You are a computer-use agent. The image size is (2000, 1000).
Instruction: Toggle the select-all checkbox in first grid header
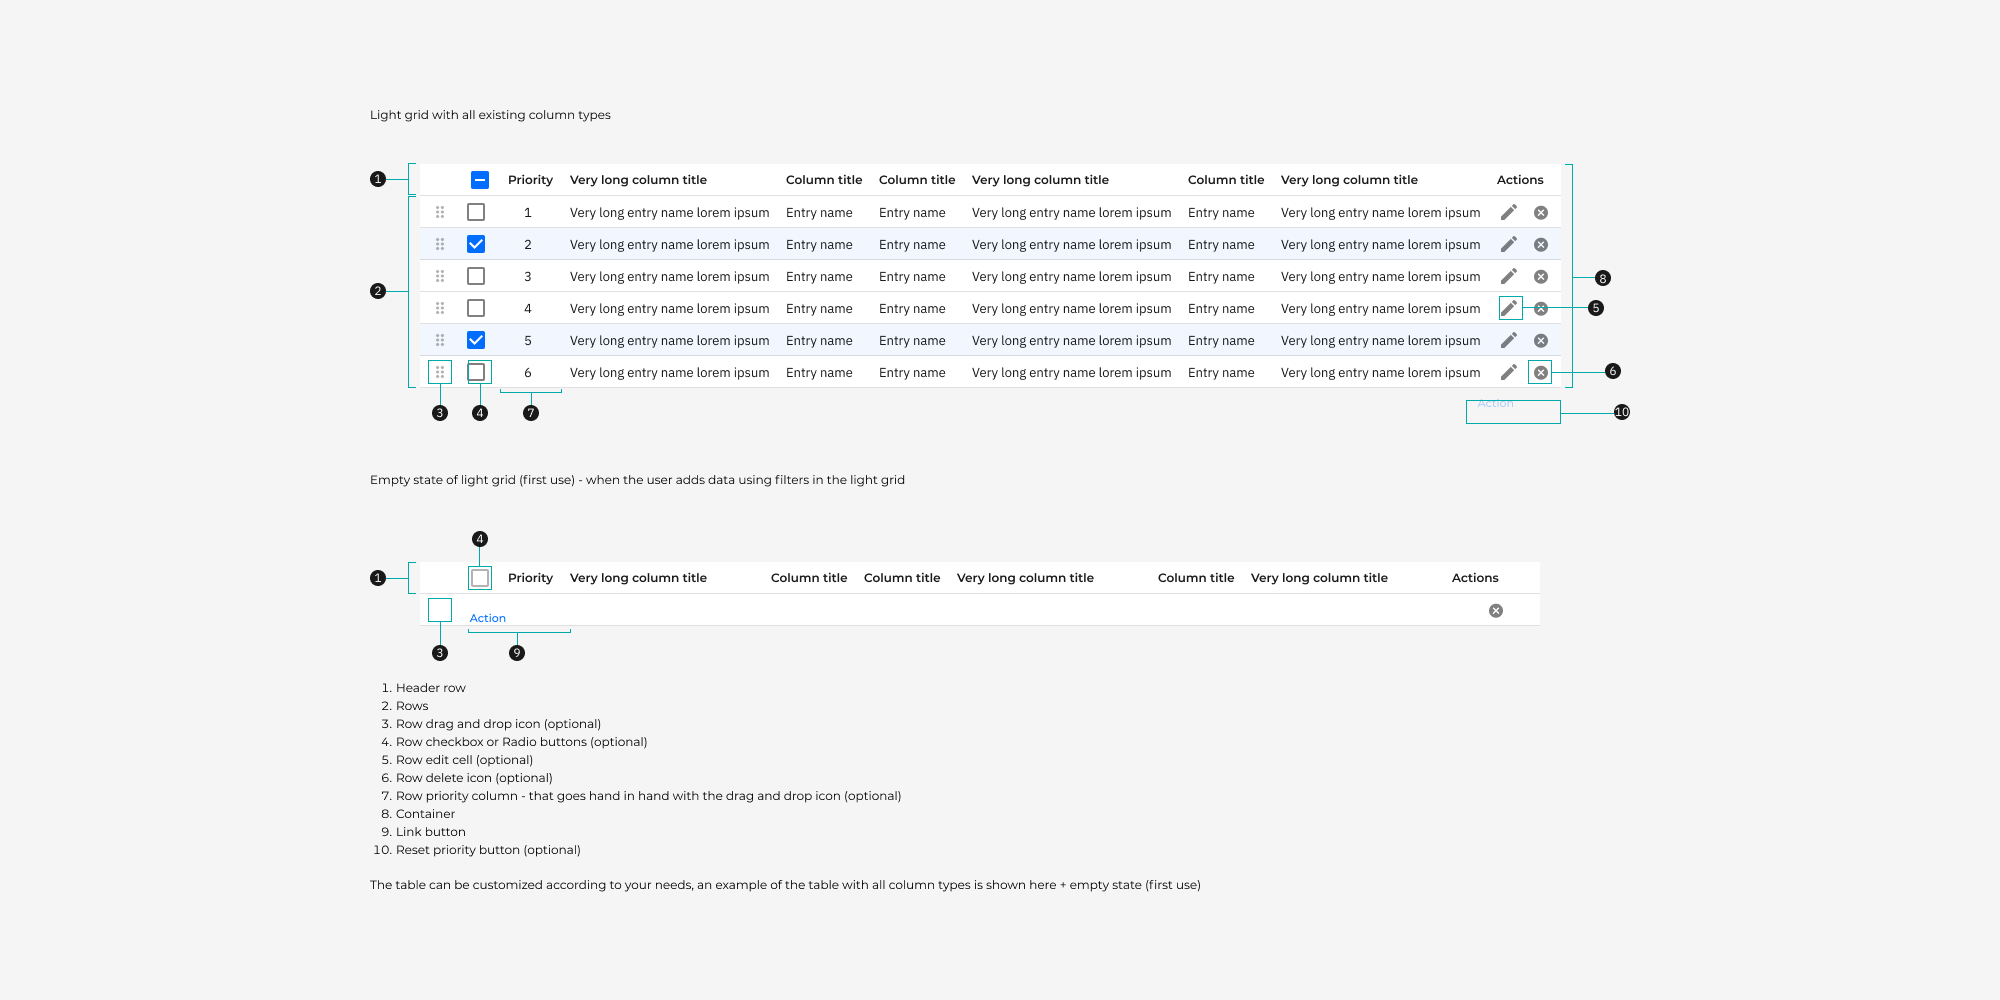click(x=480, y=180)
